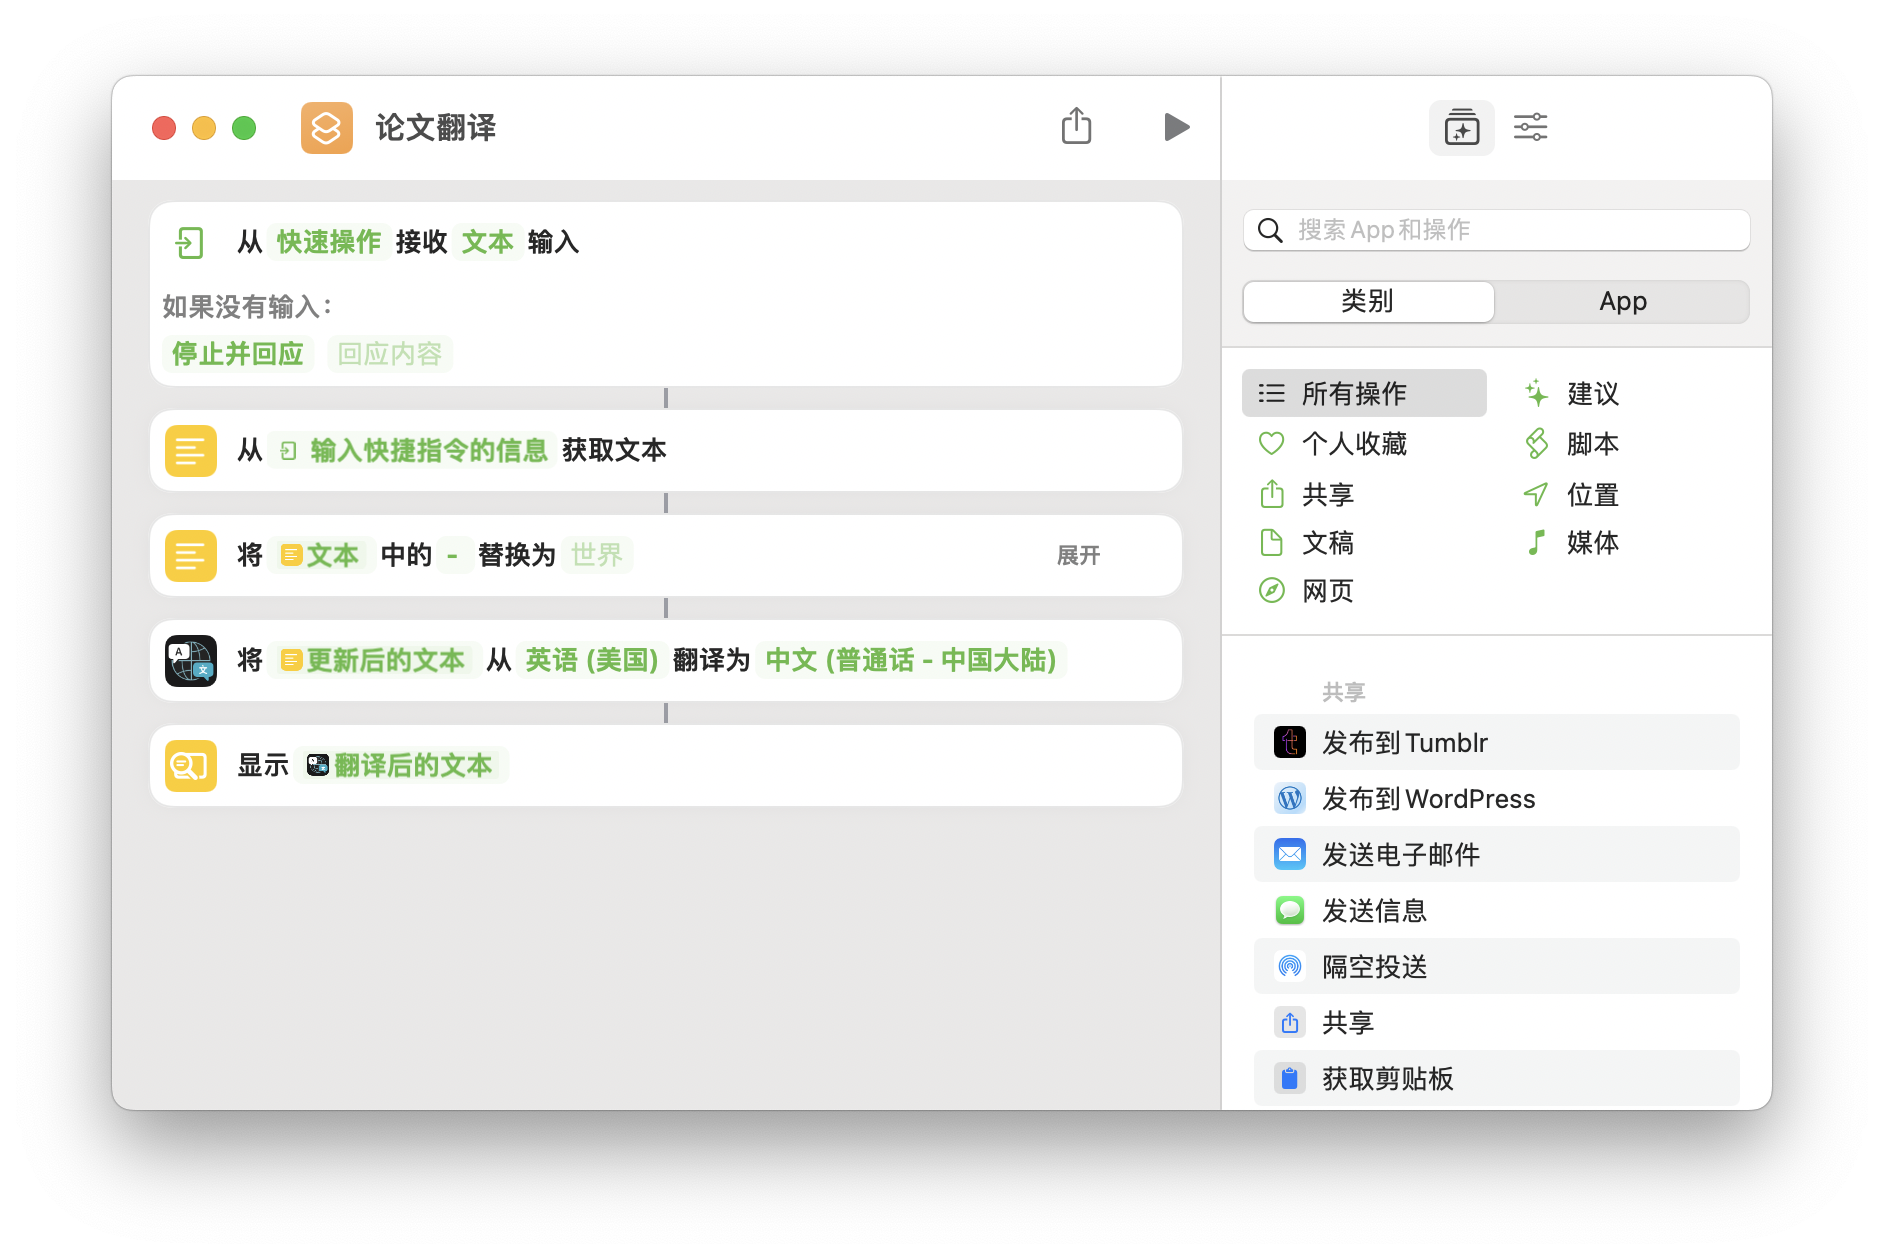
Task: Click the AirDrop icon
Action: pos(1290,966)
